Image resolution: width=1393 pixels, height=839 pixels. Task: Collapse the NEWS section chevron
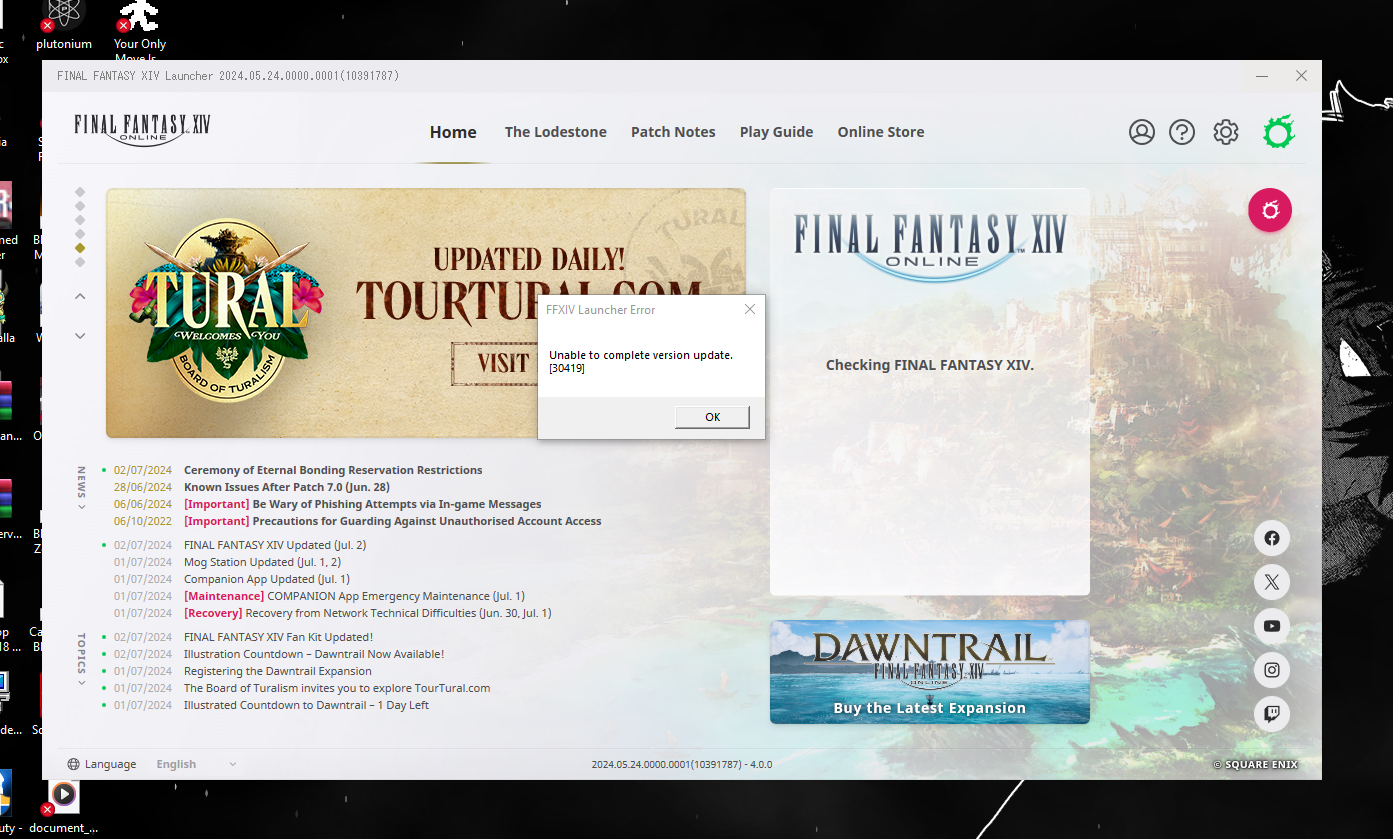tap(81, 507)
